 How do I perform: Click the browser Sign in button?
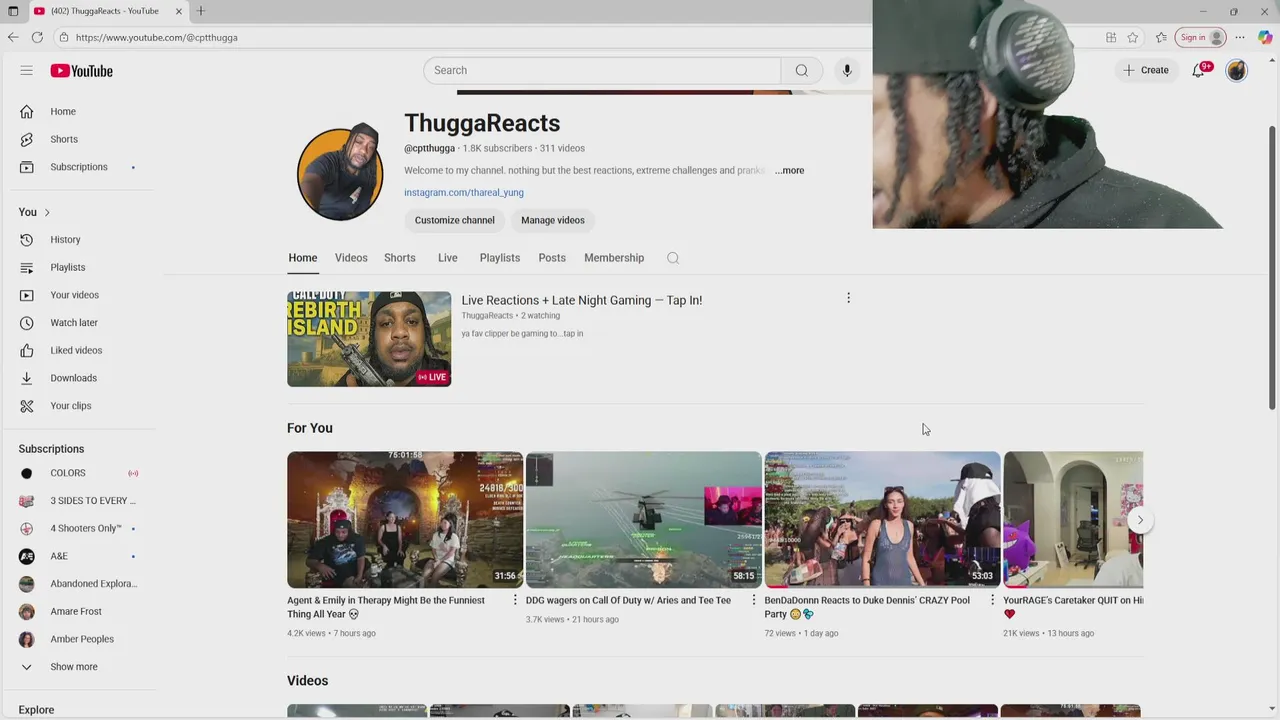pyautogui.click(x=1201, y=37)
